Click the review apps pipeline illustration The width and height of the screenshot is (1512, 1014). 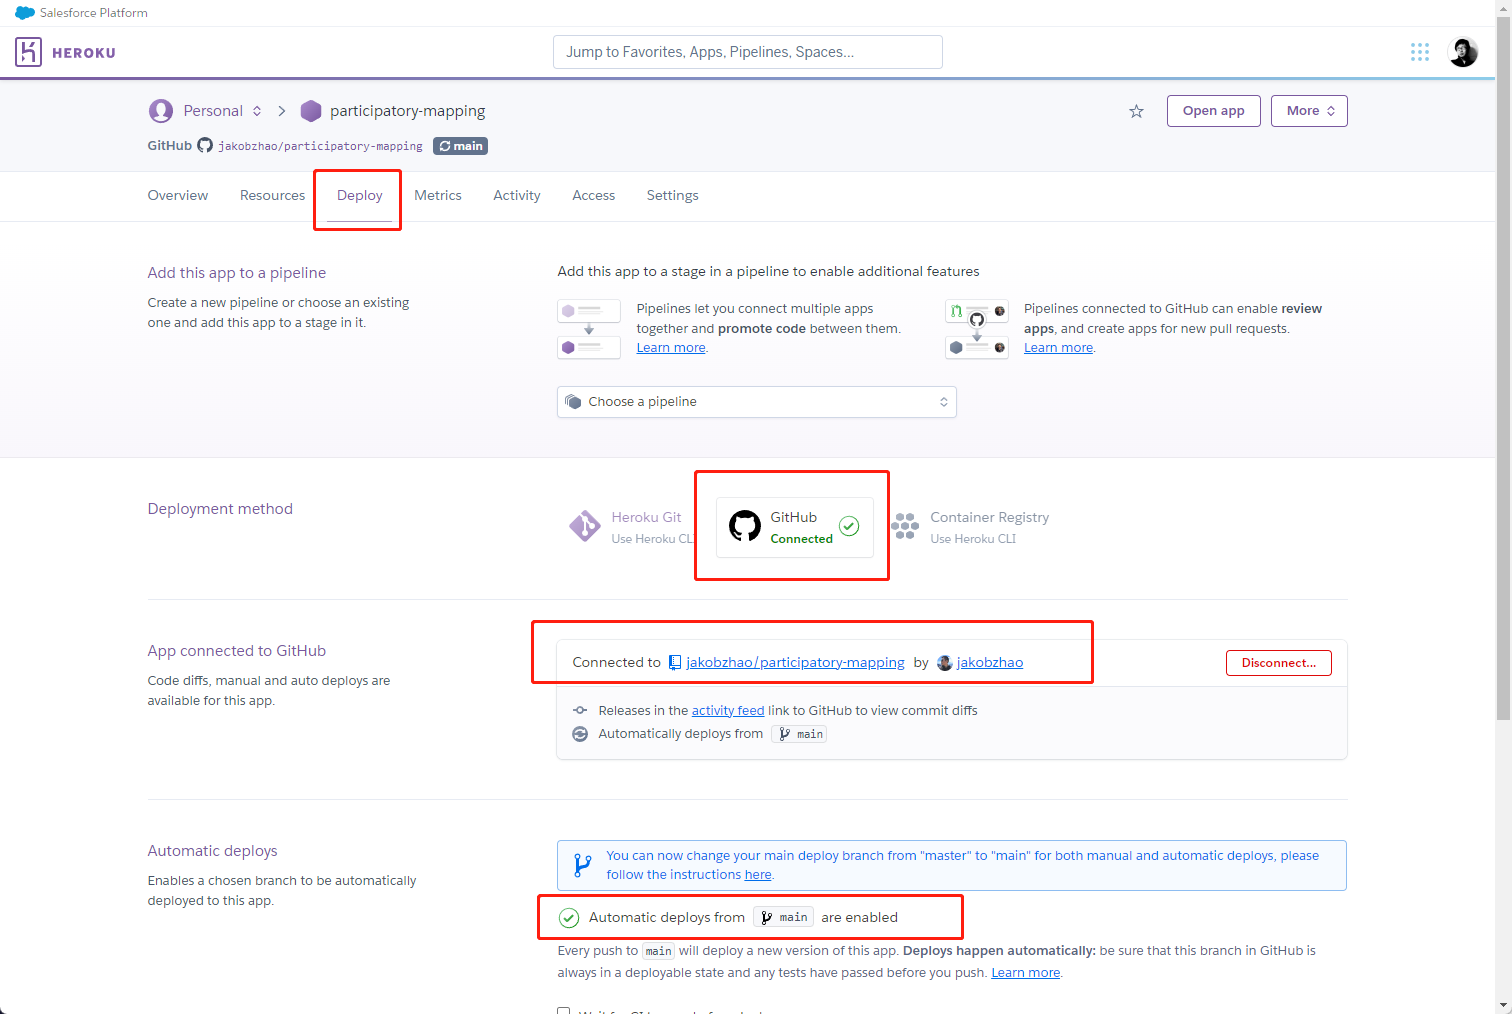(977, 329)
